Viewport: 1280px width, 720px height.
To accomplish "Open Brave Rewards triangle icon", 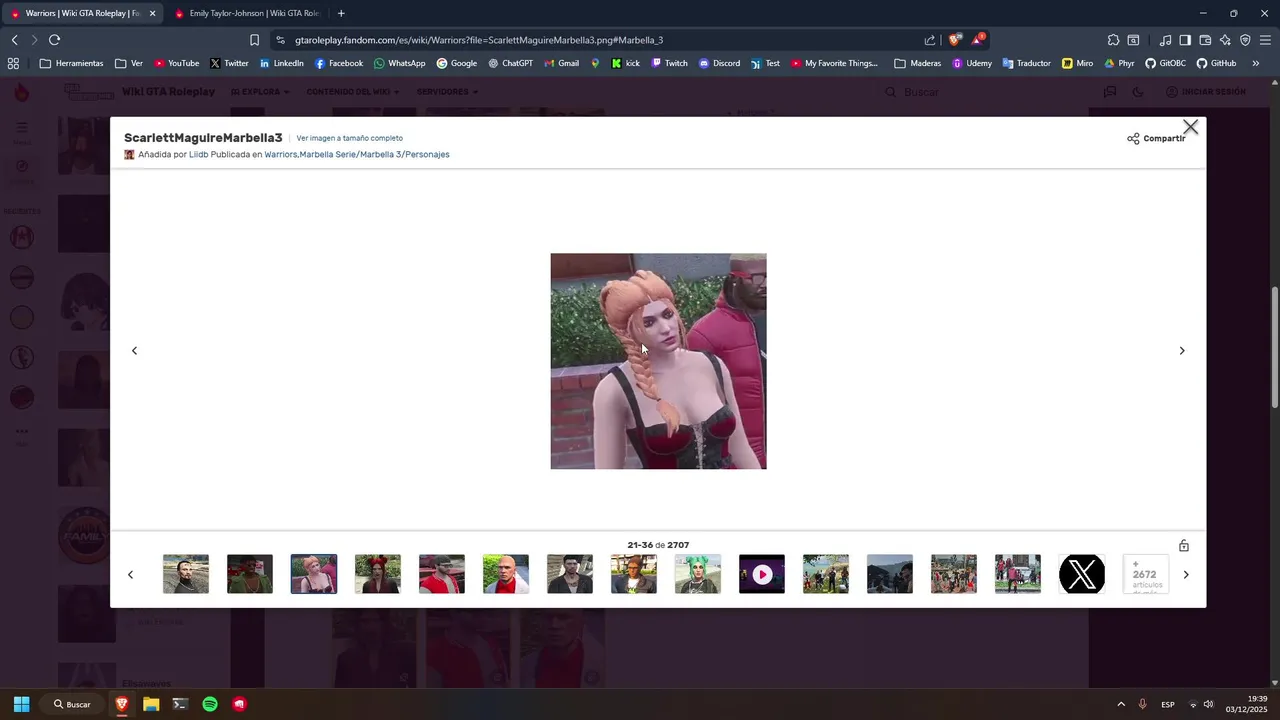I will [x=978, y=40].
